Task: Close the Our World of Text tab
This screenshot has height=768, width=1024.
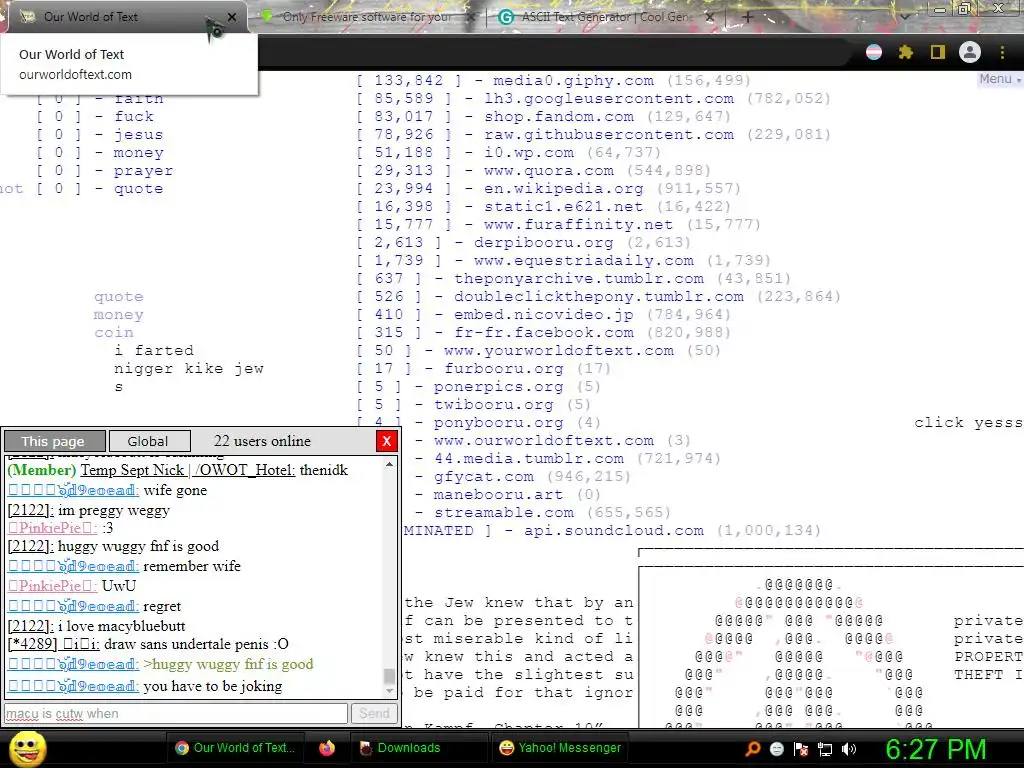Action: click(232, 17)
